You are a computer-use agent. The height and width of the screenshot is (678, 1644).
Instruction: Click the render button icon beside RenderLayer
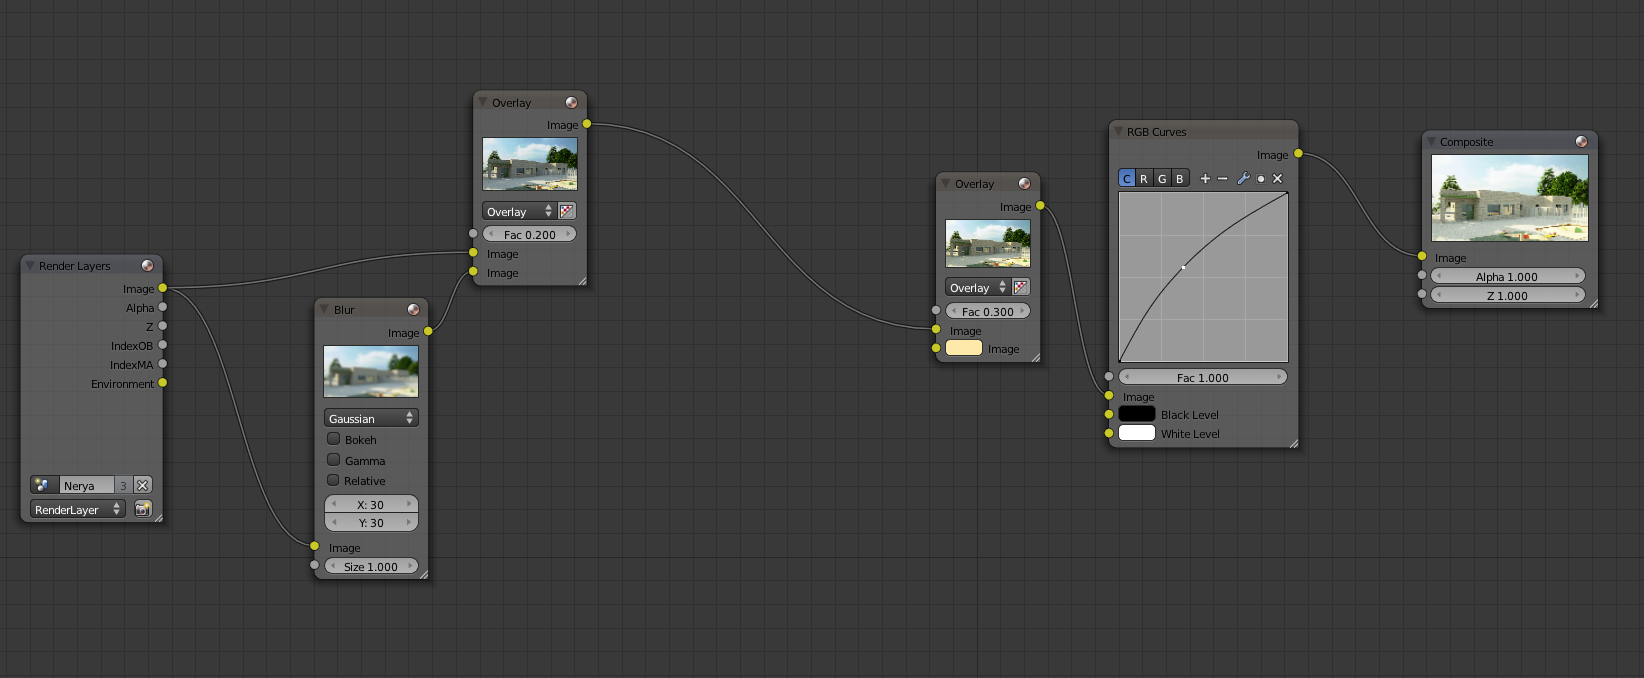click(143, 509)
